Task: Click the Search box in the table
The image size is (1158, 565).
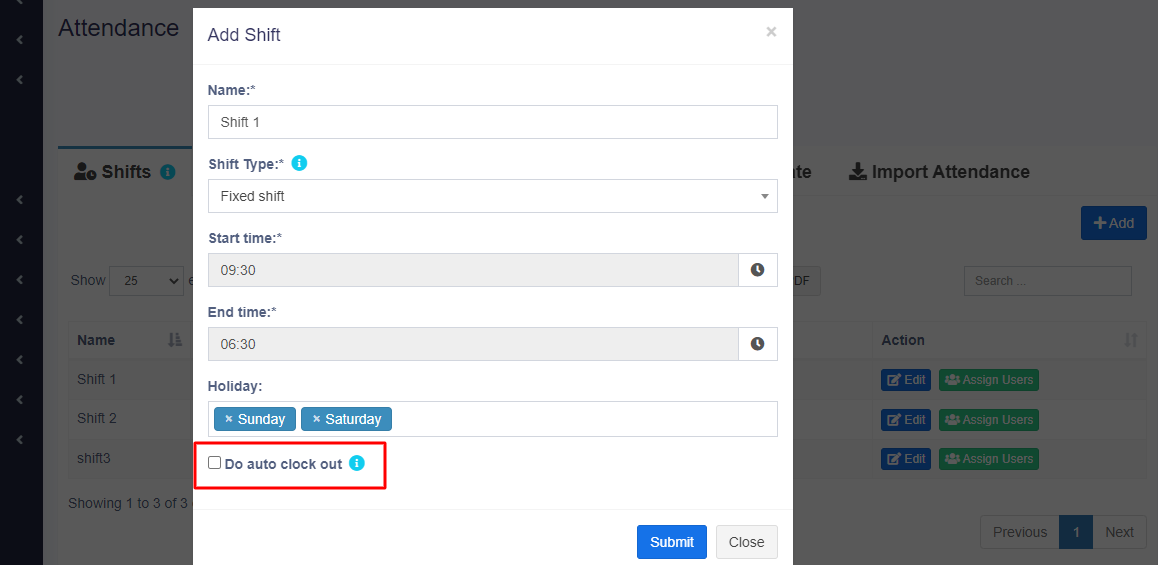Action: click(x=1047, y=281)
